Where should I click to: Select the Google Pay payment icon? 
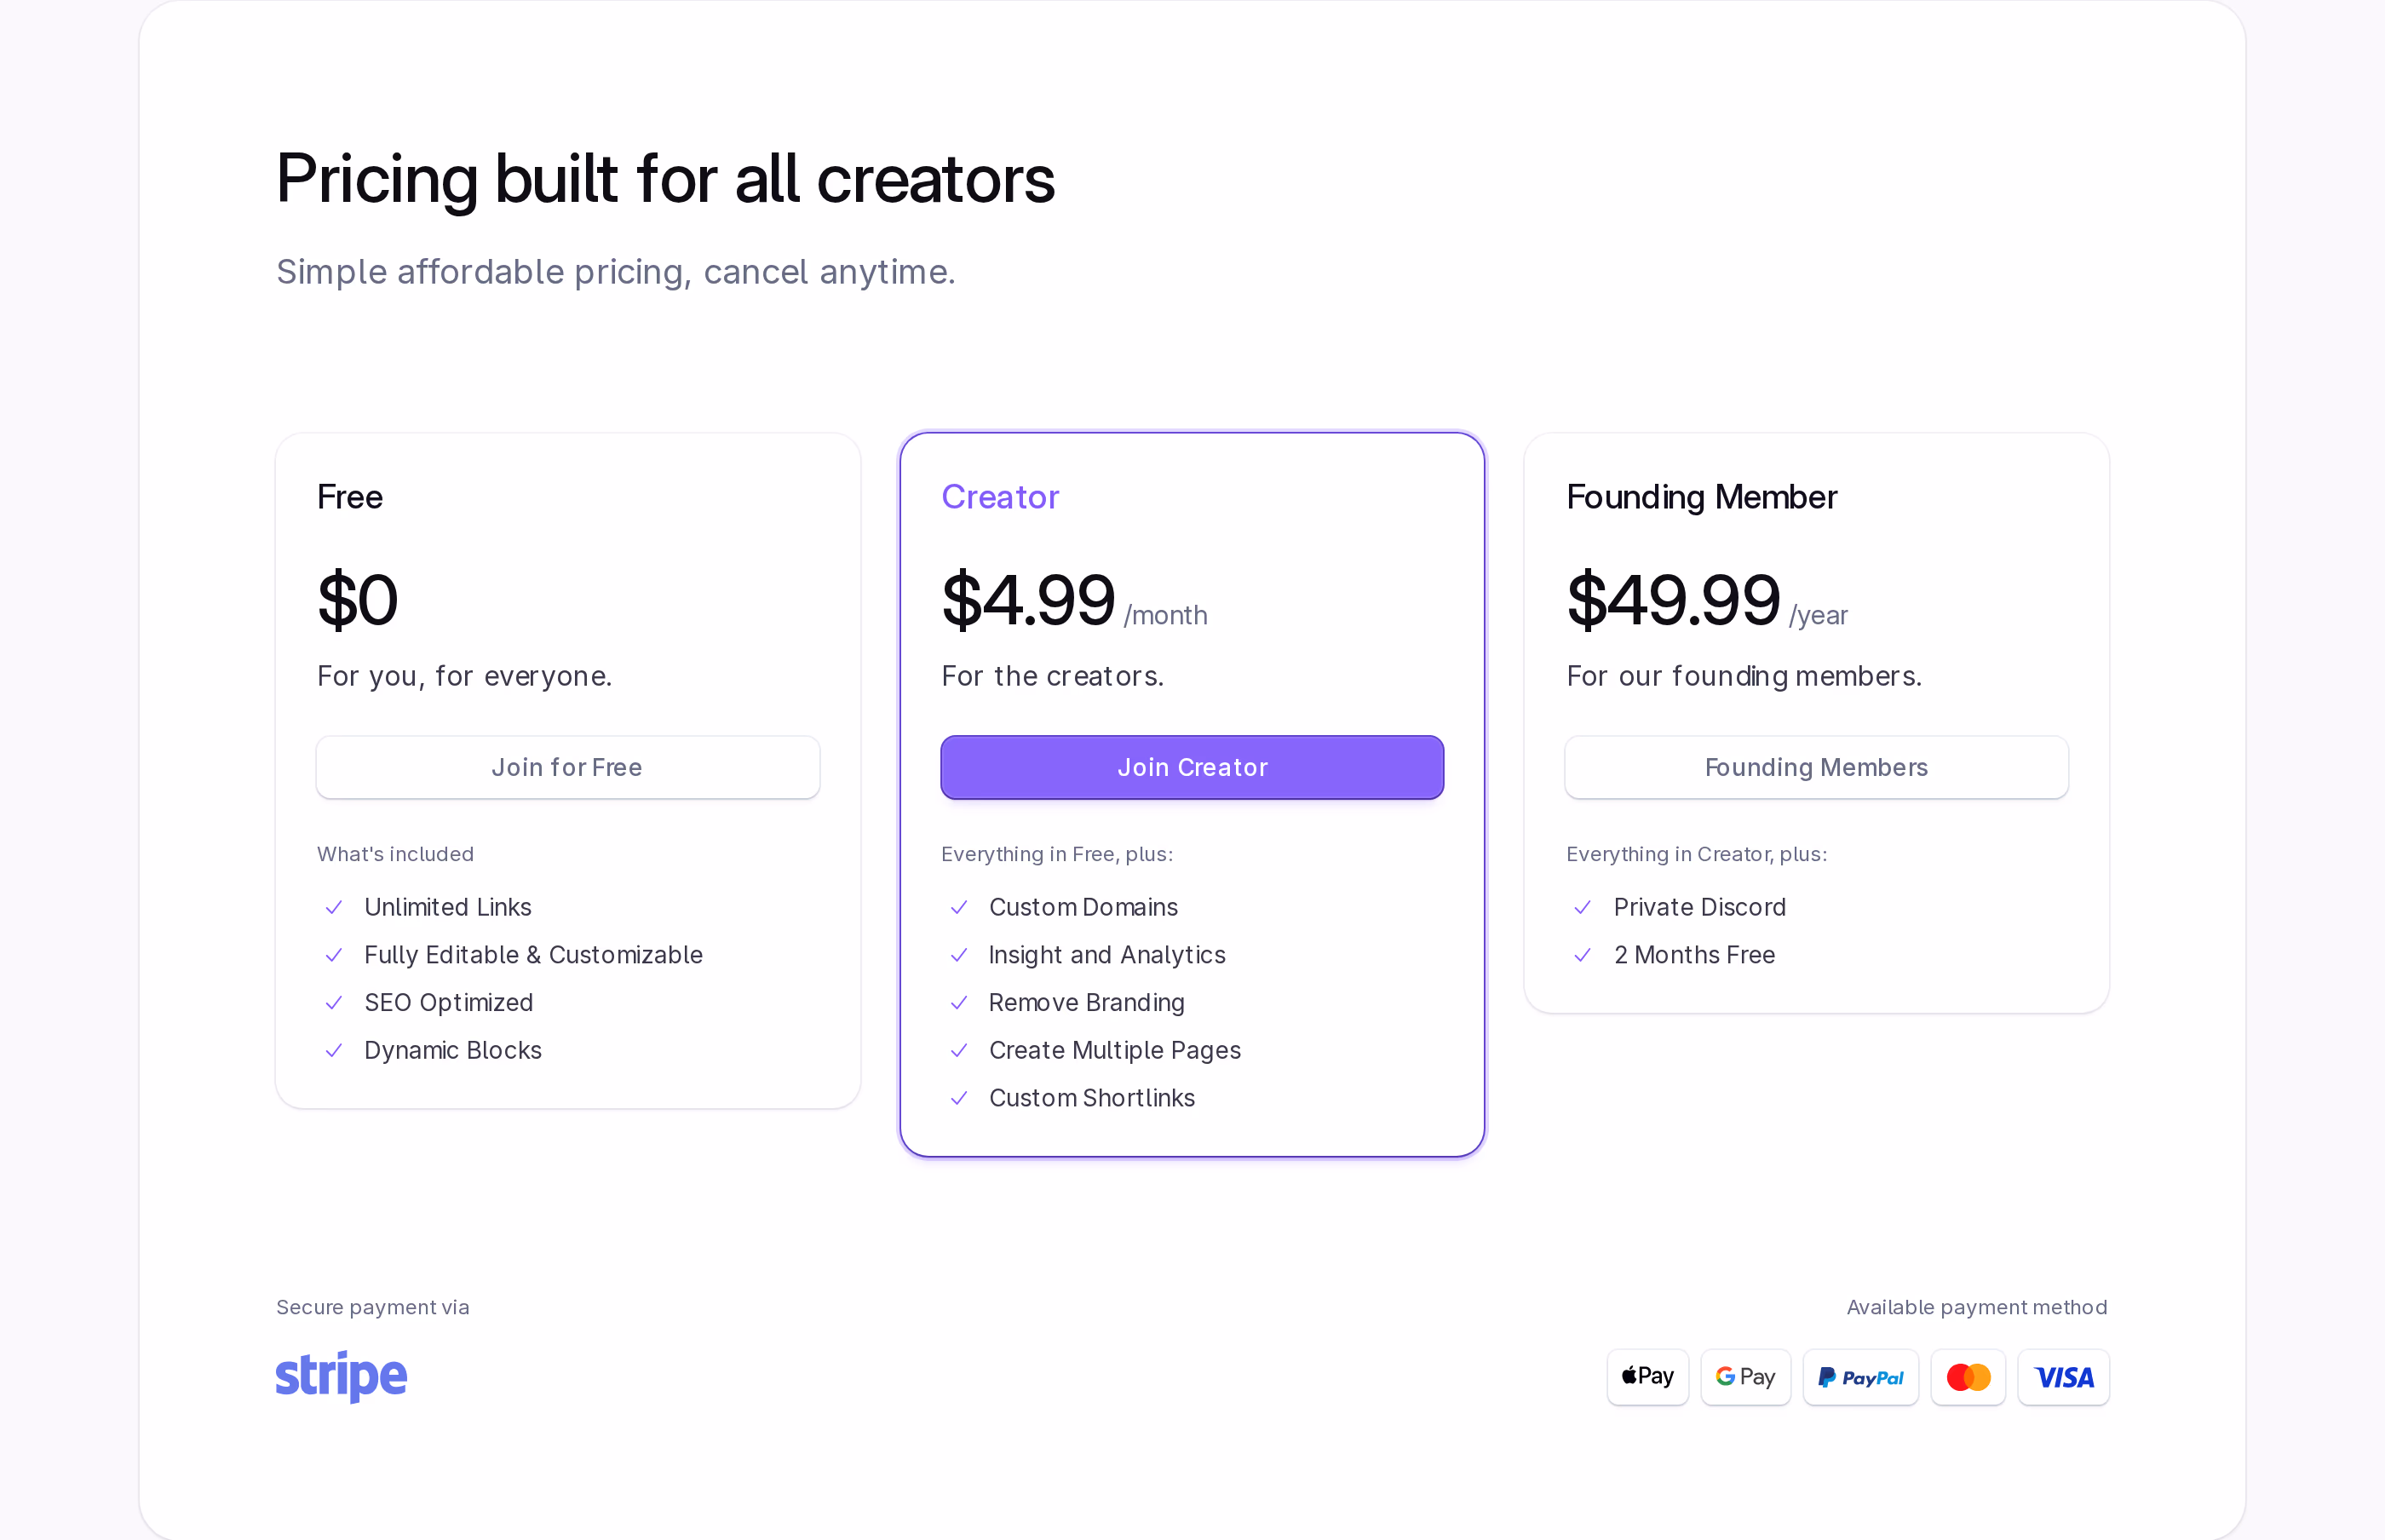click(1745, 1377)
